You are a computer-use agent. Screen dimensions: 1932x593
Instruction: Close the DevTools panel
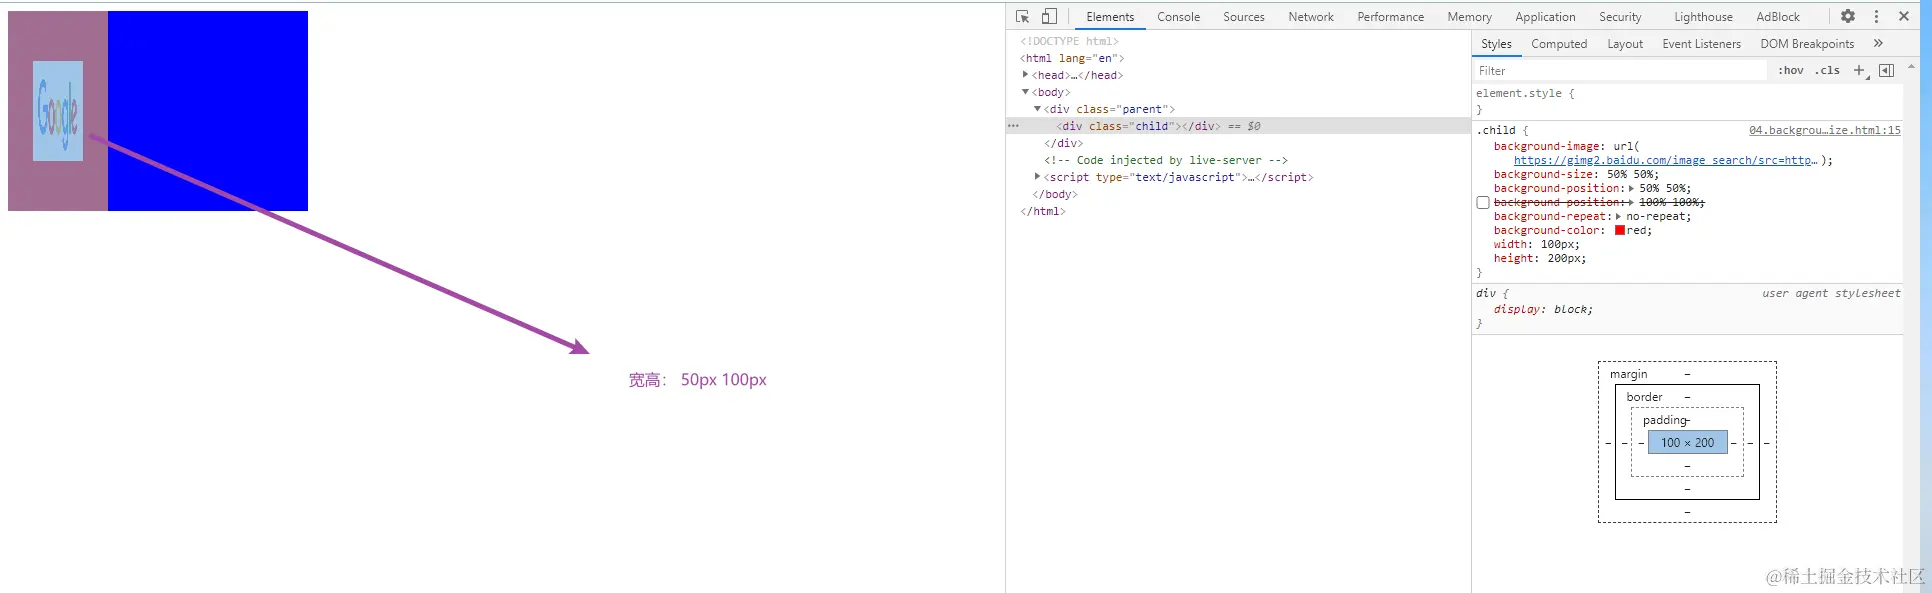(x=1904, y=16)
